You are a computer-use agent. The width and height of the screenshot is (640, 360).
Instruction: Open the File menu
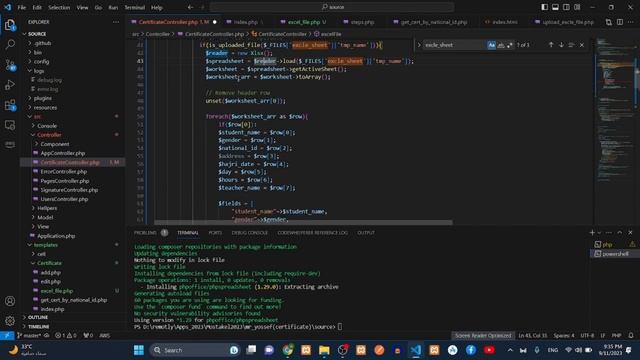click(x=22, y=7)
